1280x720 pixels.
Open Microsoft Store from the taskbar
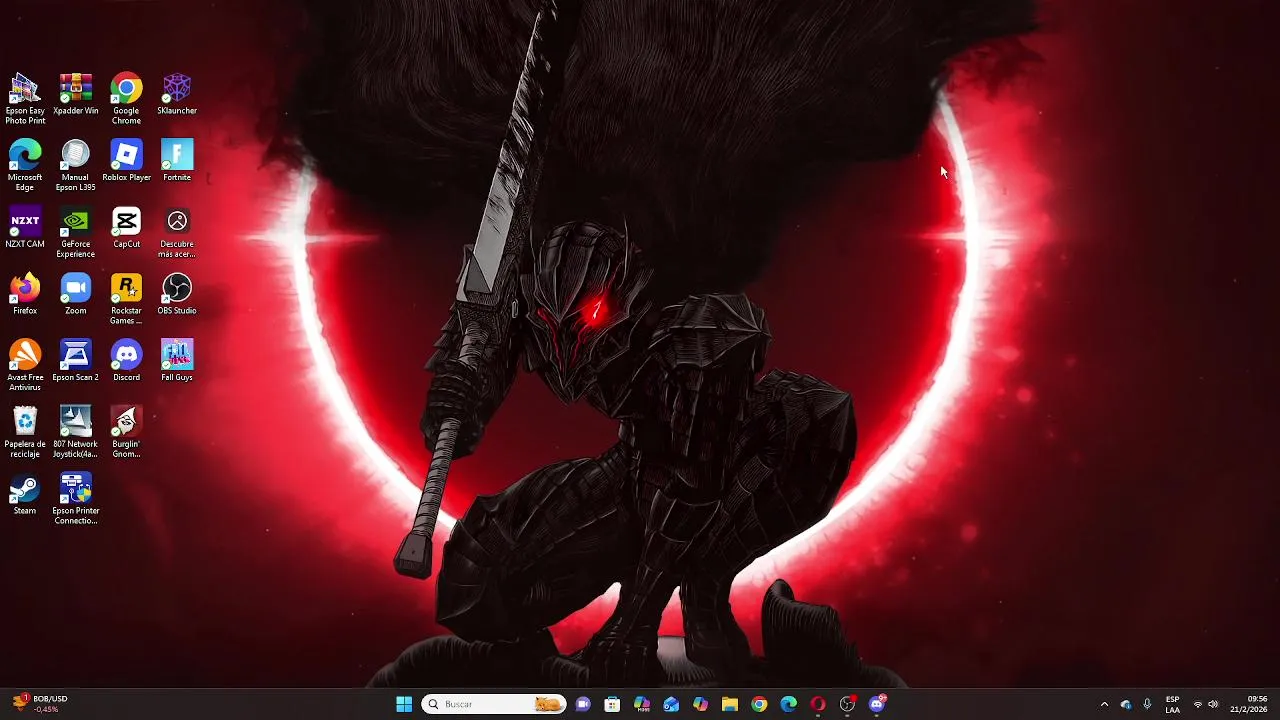pyautogui.click(x=612, y=704)
